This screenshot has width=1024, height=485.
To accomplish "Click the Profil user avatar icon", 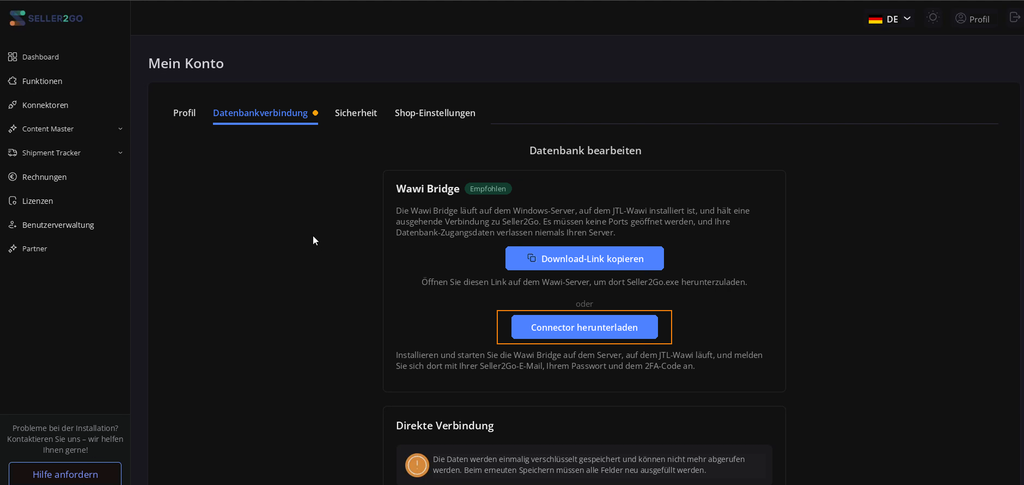I will pyautogui.click(x=960, y=18).
